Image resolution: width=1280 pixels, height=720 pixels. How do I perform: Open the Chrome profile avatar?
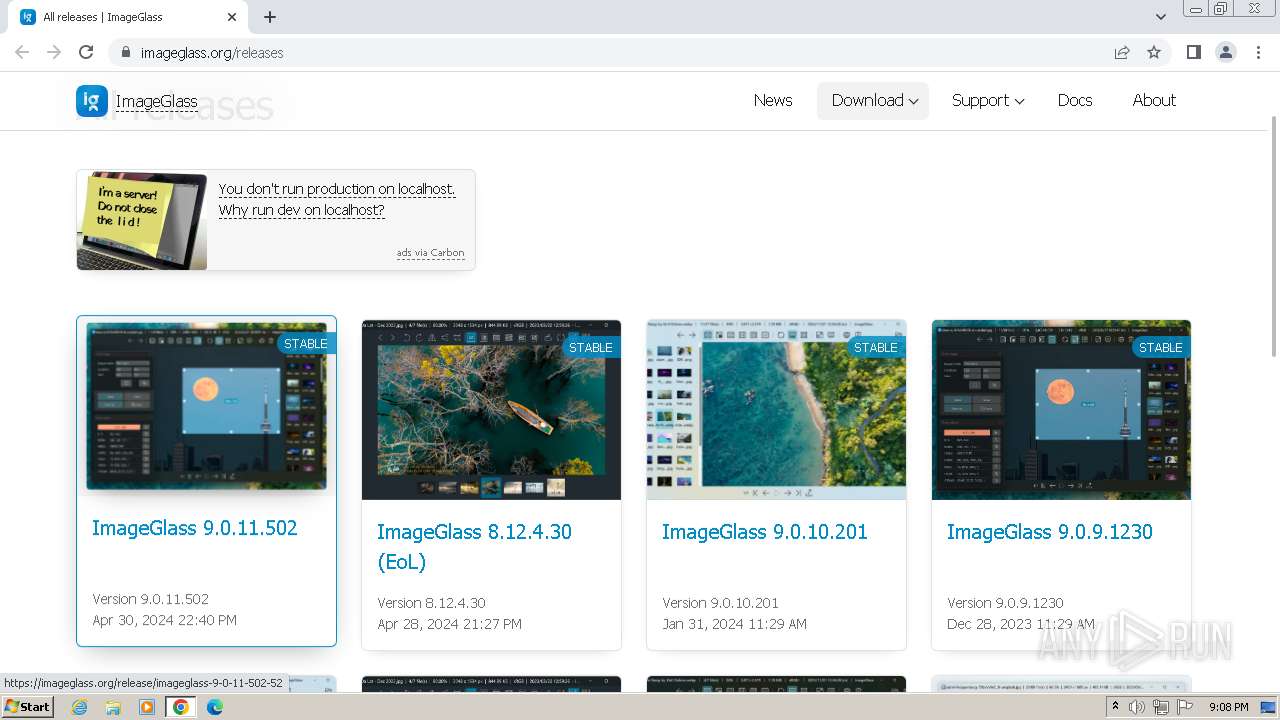coord(1226,52)
